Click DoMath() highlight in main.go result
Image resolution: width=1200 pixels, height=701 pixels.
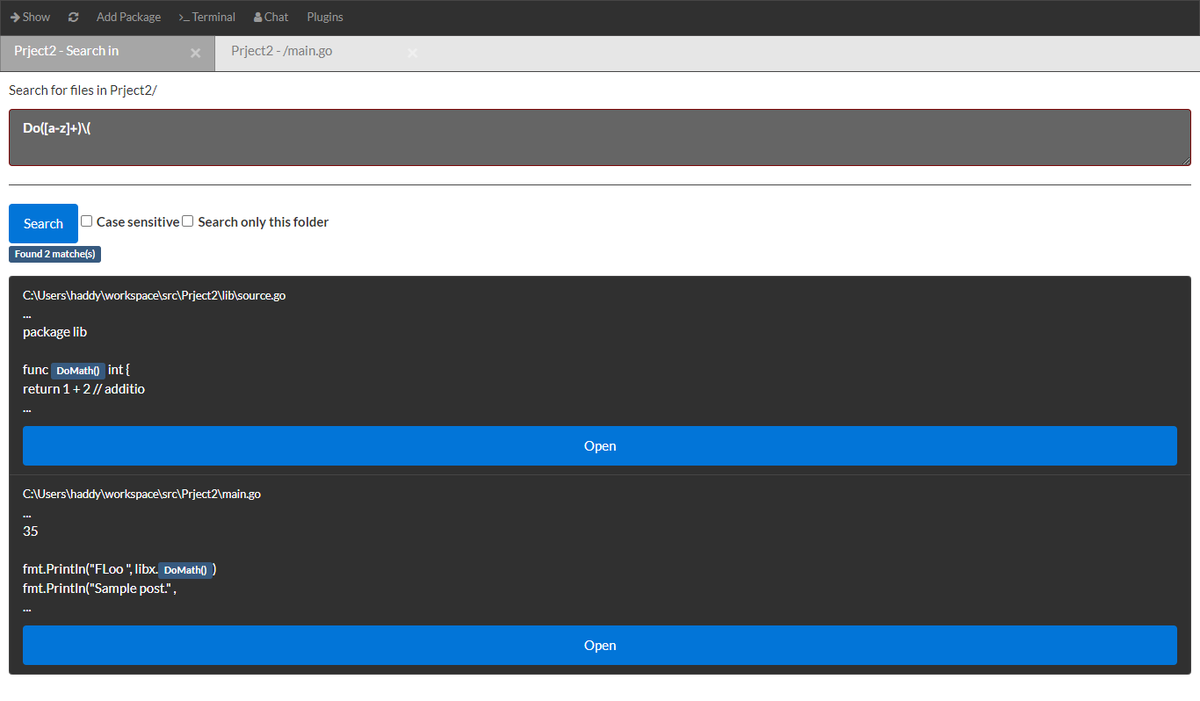(185, 570)
